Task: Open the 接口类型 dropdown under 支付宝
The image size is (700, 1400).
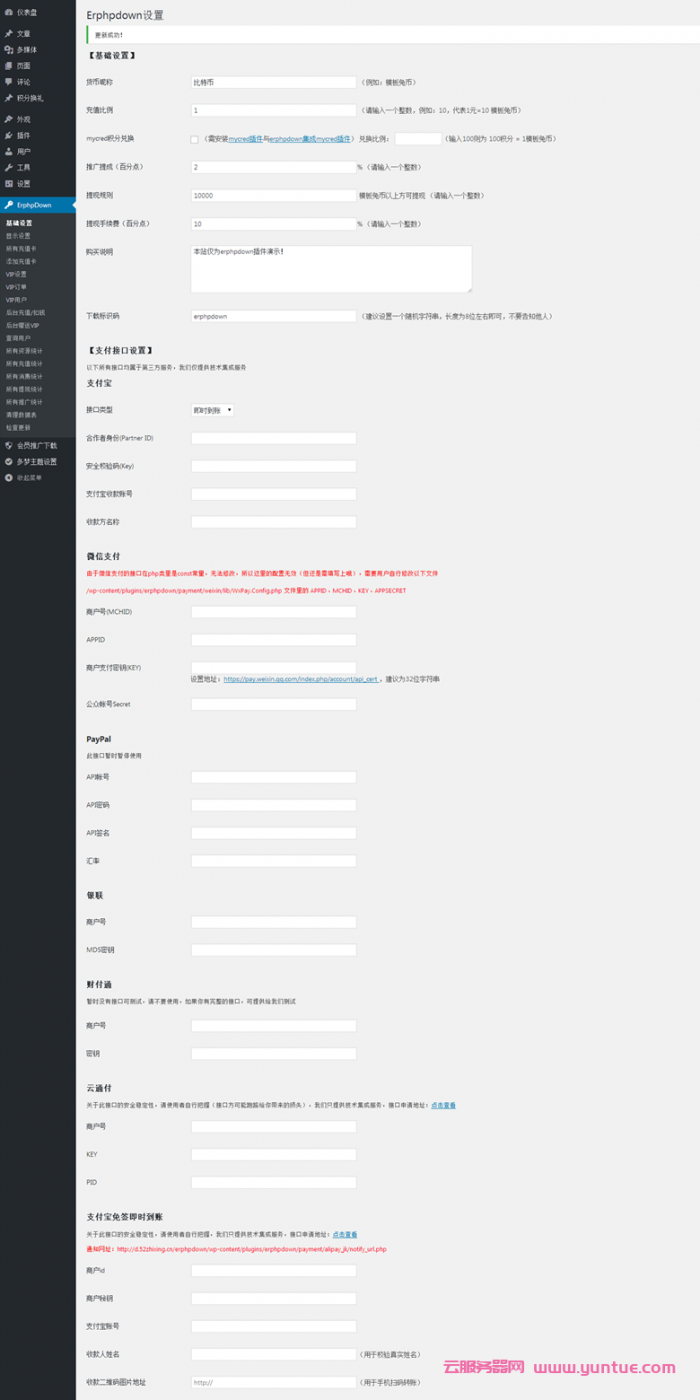Action: click(x=212, y=410)
